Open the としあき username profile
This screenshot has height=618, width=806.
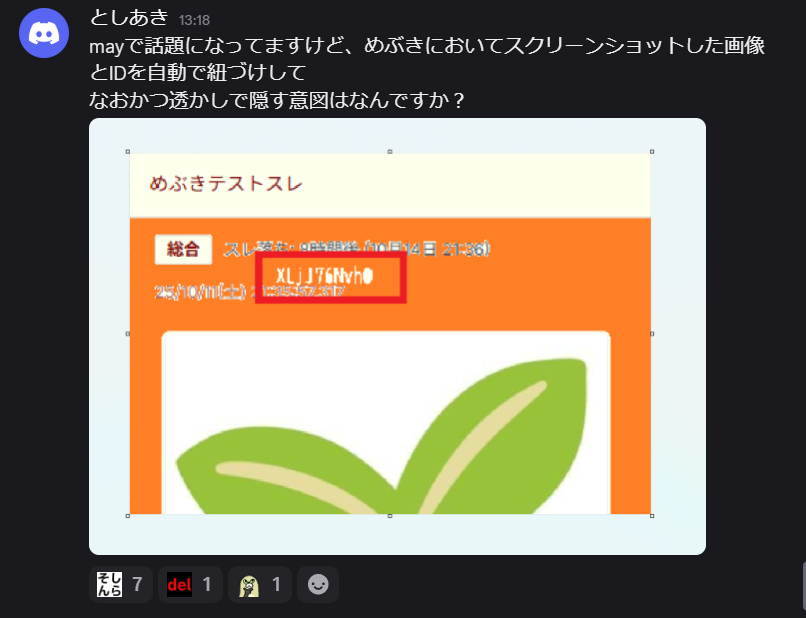[129, 18]
